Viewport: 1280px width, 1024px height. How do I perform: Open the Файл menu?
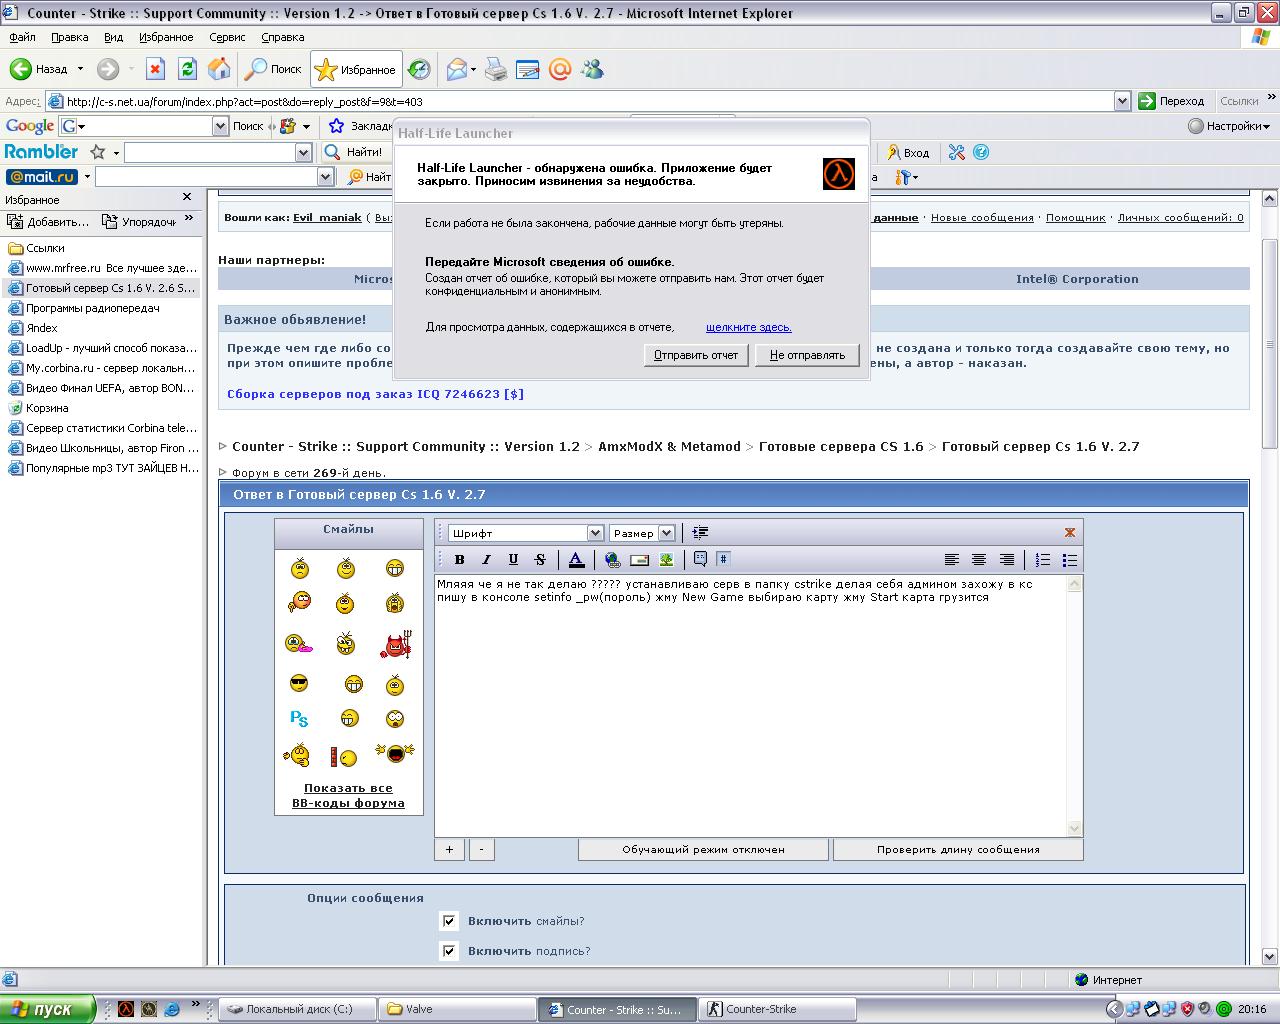(22, 37)
